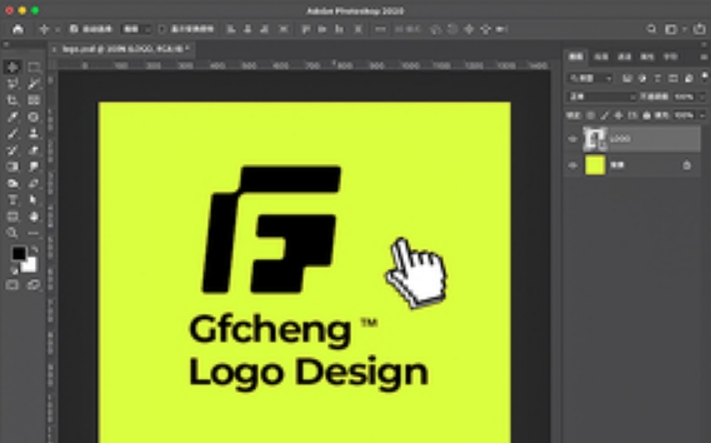This screenshot has width=711, height=443.
Task: Open the Auto-Select target dropdown
Action: [136, 29]
